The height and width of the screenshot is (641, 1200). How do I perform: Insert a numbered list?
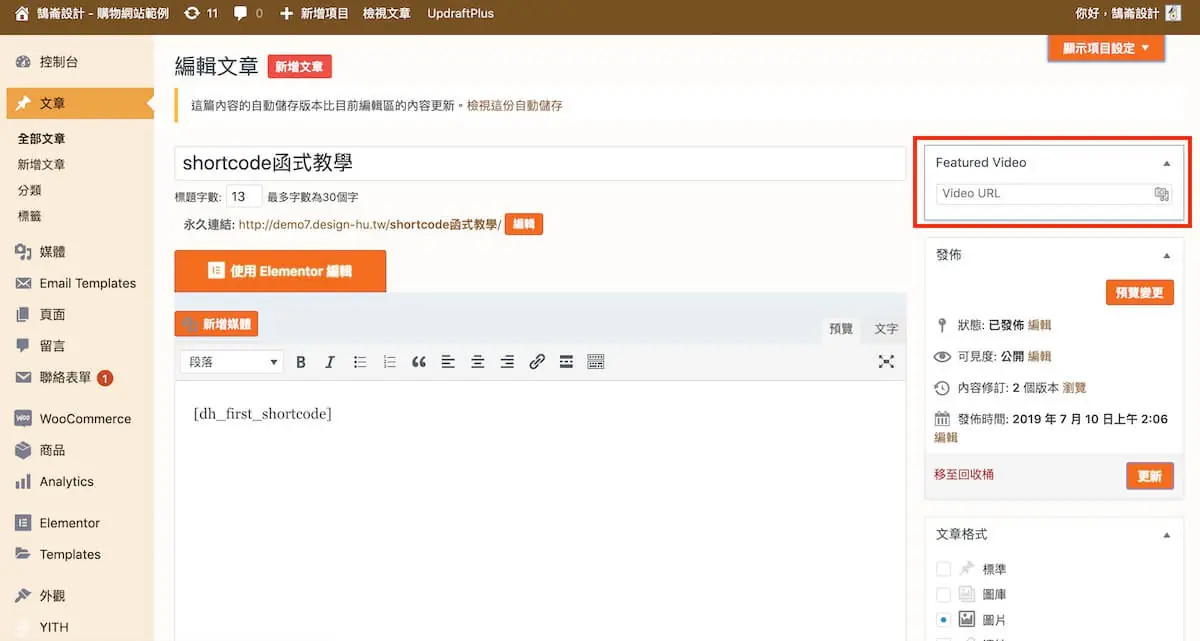pyautogui.click(x=390, y=362)
